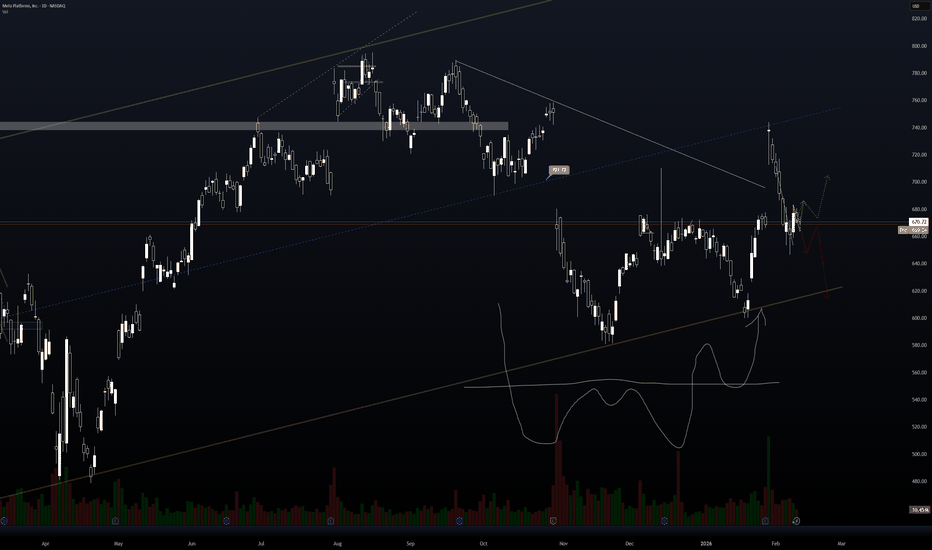Image resolution: width=932 pixels, height=550 pixels.
Task: Click the event marker in late October
Action: point(553,521)
